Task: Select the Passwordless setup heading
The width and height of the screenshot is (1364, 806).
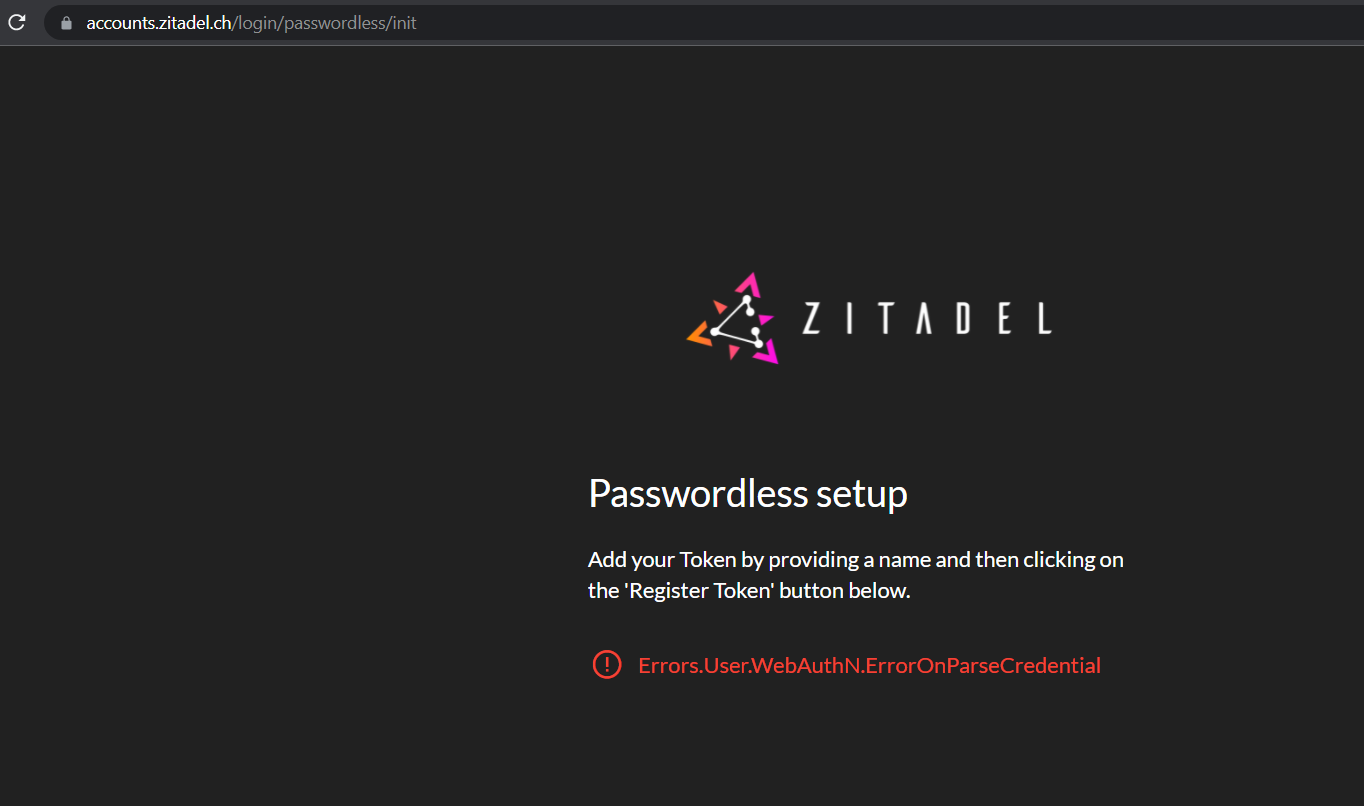Action: coord(747,493)
